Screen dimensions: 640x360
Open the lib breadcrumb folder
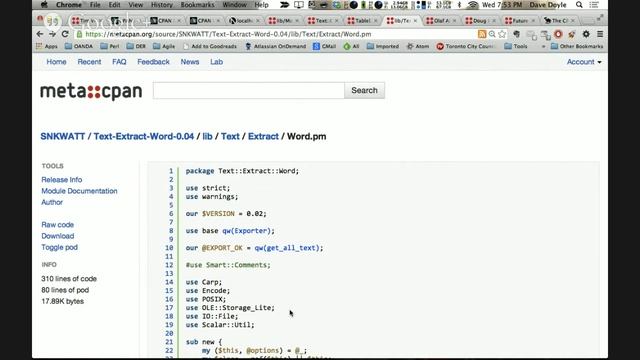point(207,137)
